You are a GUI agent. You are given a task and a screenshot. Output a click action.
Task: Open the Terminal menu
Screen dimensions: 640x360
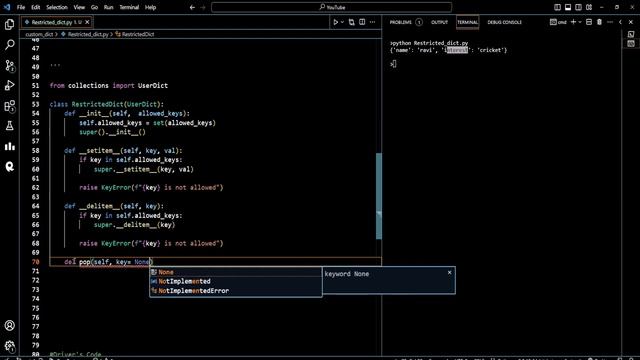pos(129,7)
